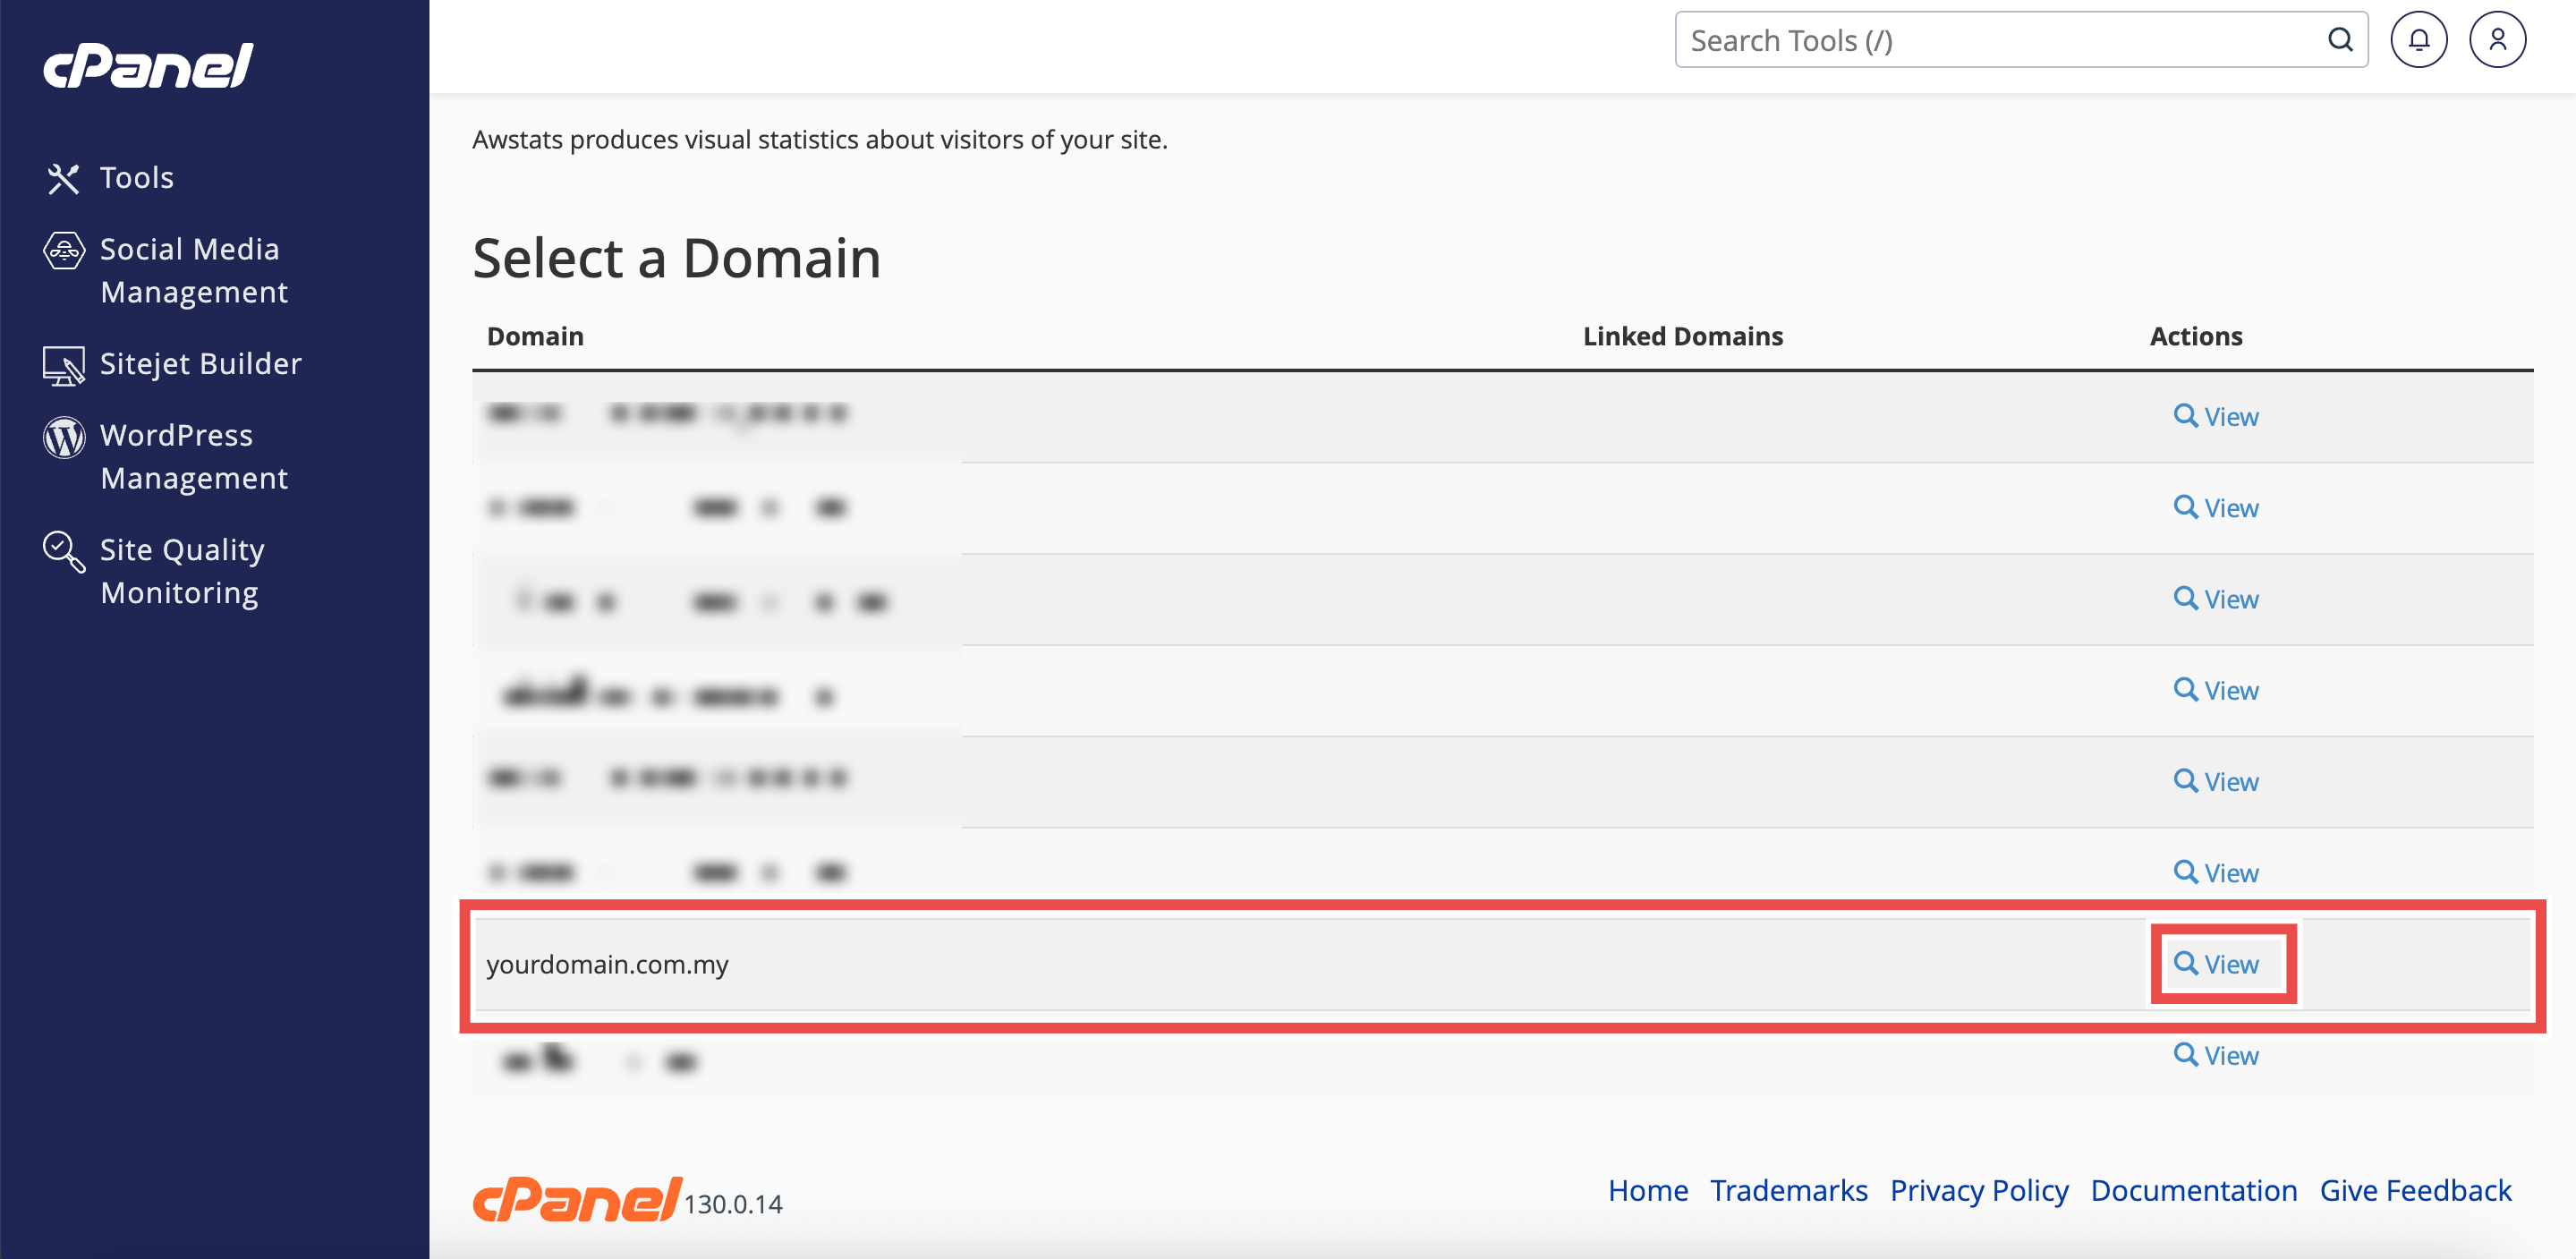Click the search magnifier icon in search box
Image resolution: width=2576 pixels, height=1259 pixels.
[2340, 40]
